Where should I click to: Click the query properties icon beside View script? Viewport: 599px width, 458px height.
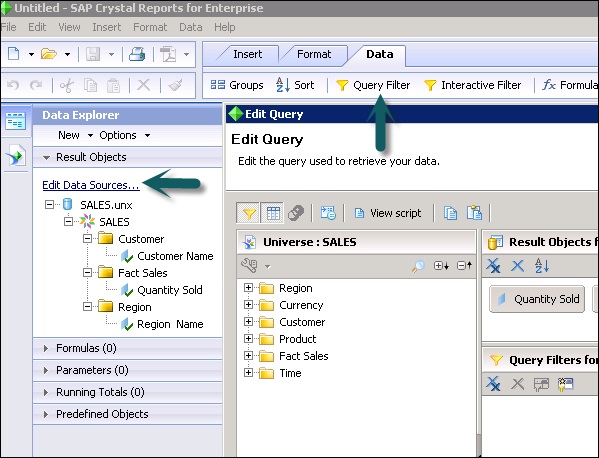click(328, 213)
